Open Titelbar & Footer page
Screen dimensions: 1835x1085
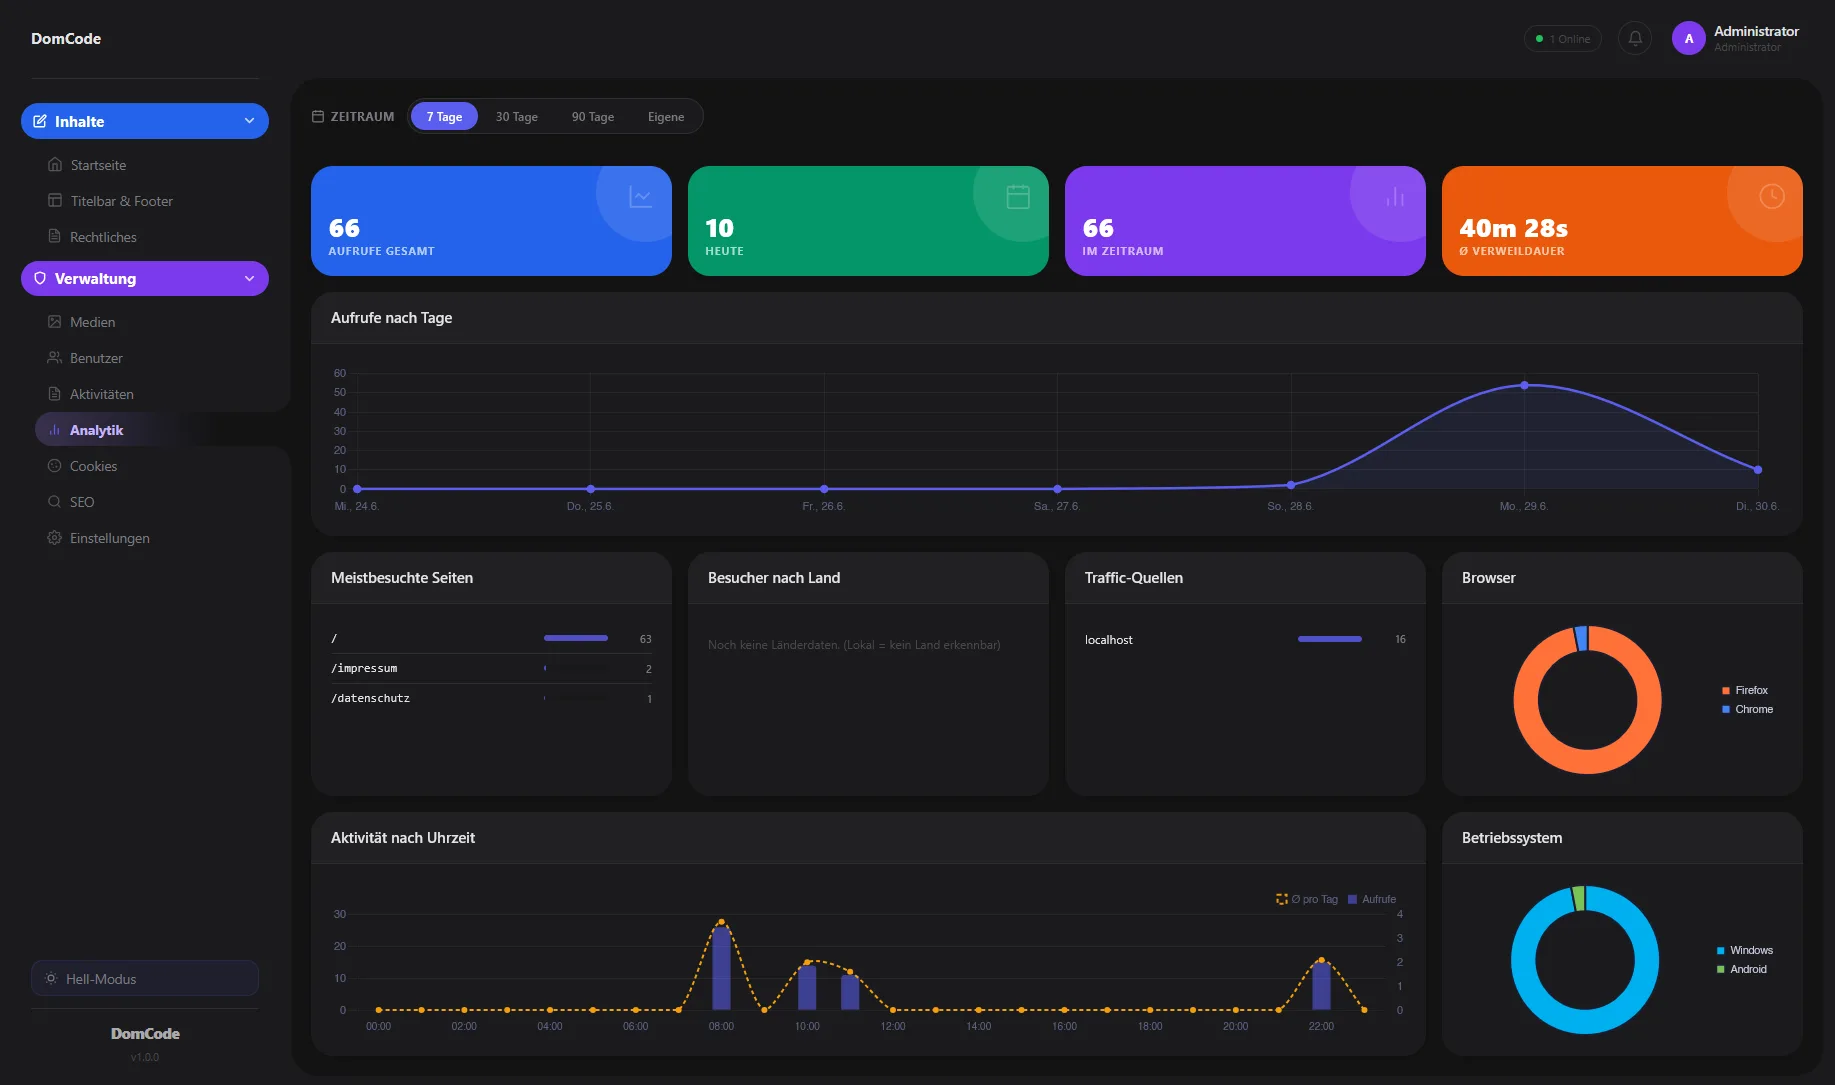click(145, 201)
